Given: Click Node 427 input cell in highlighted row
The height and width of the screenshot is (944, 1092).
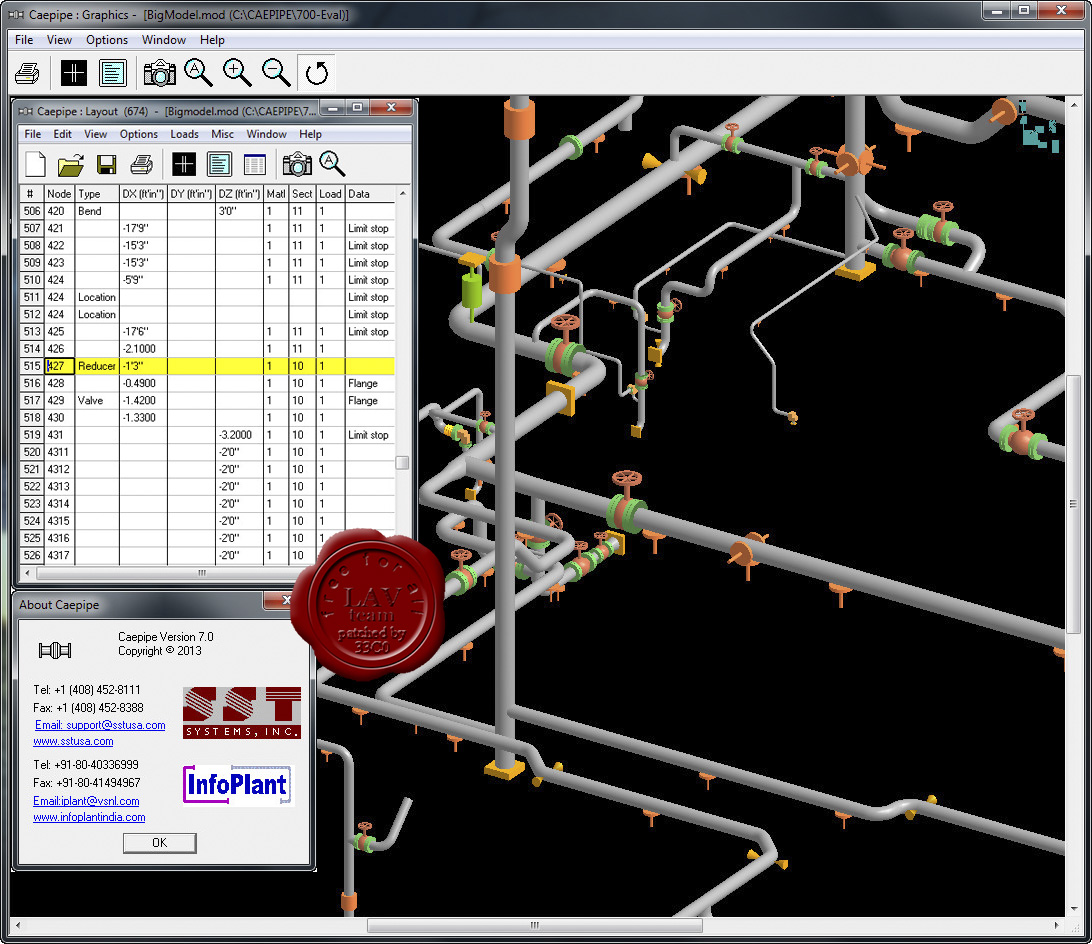Looking at the screenshot, I should (x=59, y=366).
